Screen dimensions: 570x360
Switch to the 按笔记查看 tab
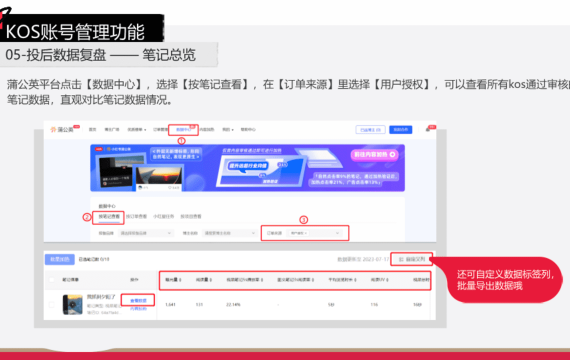tap(109, 216)
